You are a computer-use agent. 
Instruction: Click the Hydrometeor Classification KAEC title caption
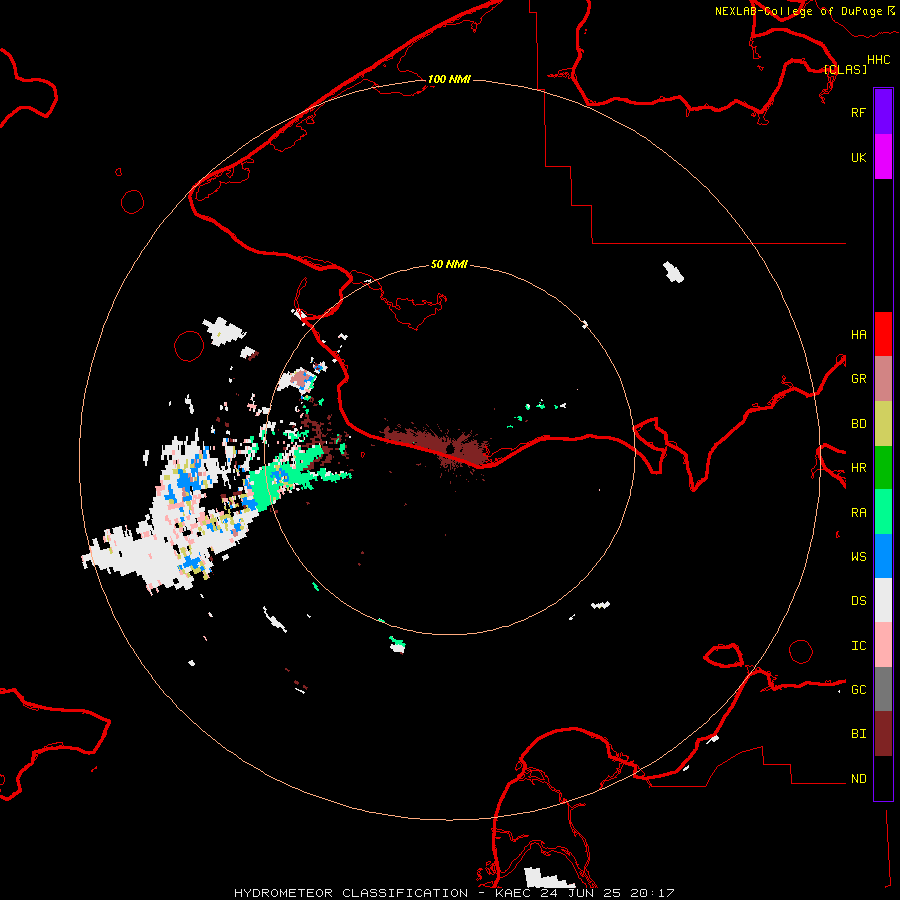(x=454, y=893)
